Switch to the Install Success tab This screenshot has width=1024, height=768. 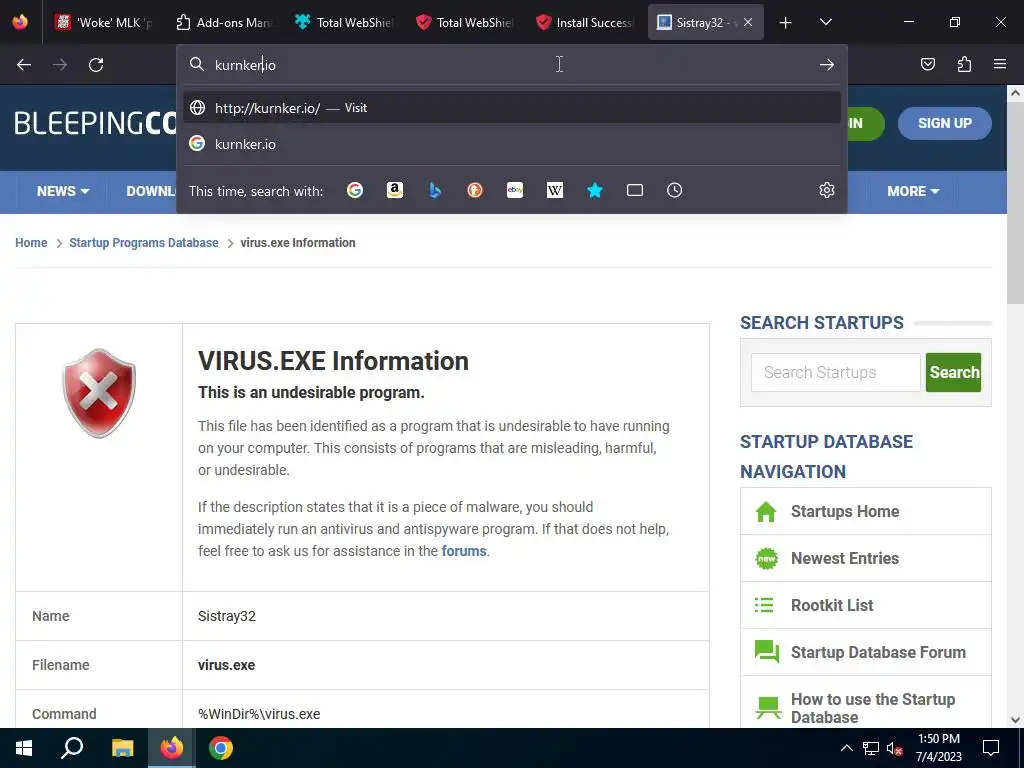[x=584, y=23]
